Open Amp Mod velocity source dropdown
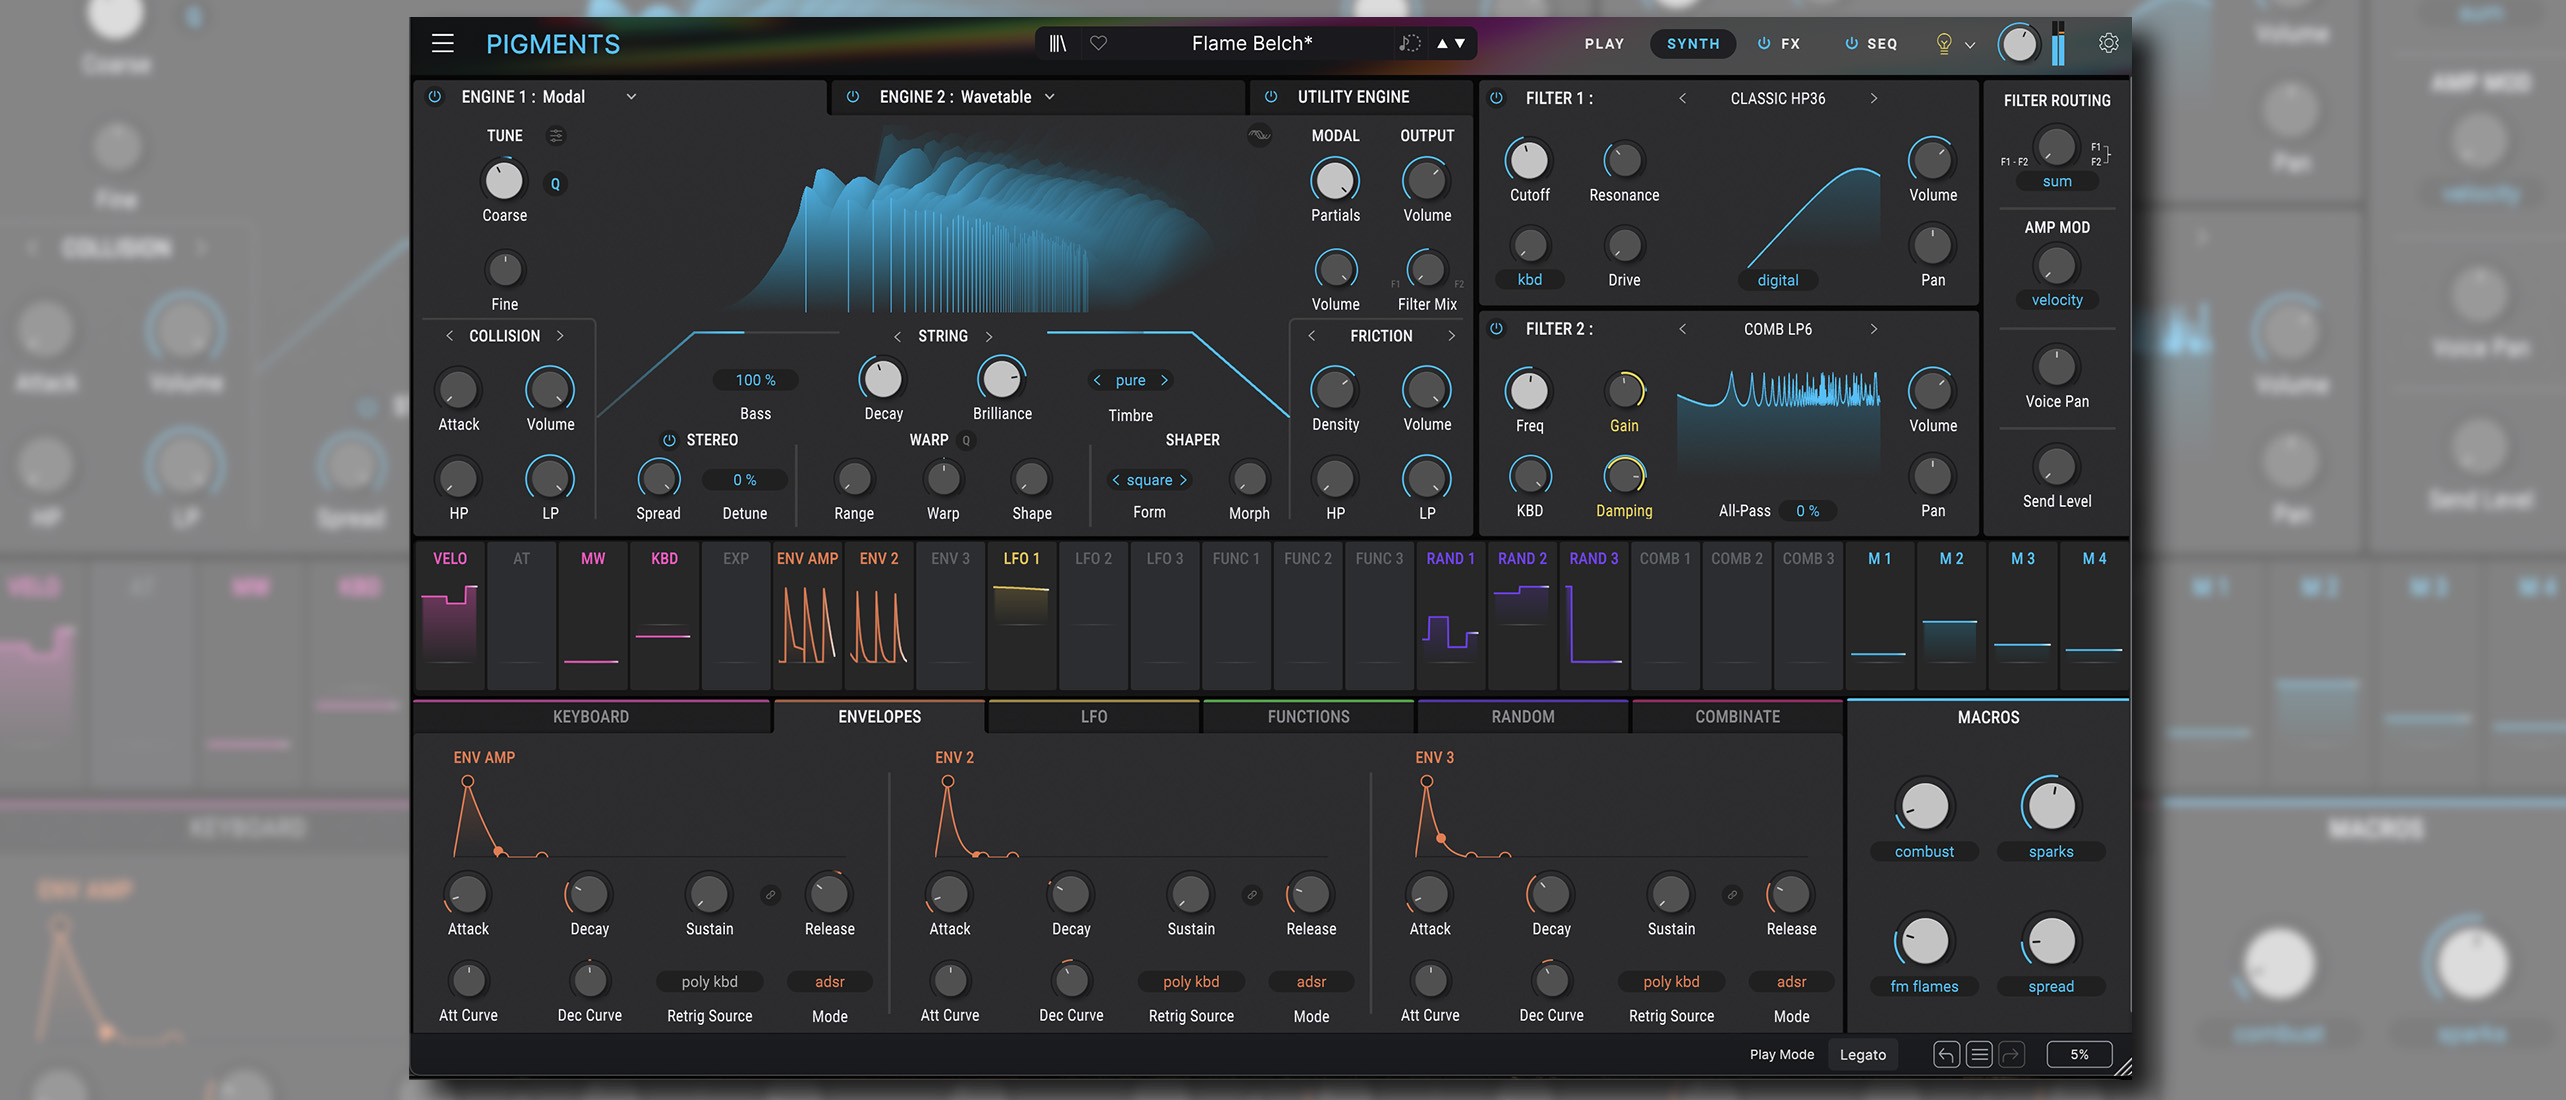The image size is (2566, 1100). click(x=2057, y=300)
